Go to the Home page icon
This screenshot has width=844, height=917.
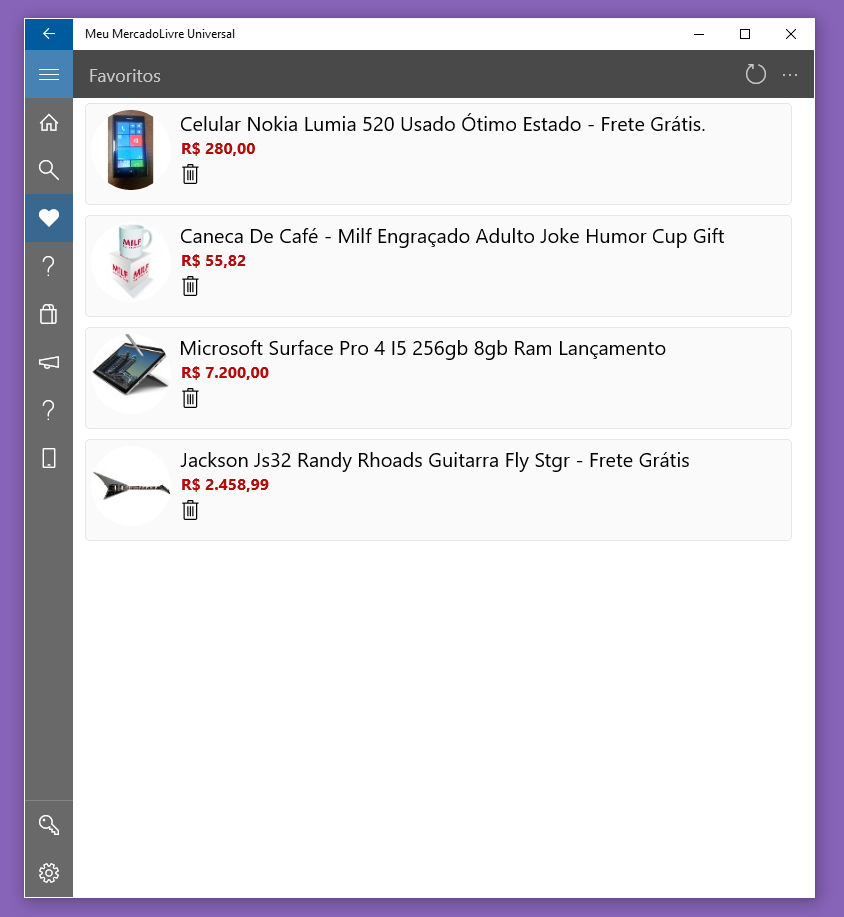(48, 123)
